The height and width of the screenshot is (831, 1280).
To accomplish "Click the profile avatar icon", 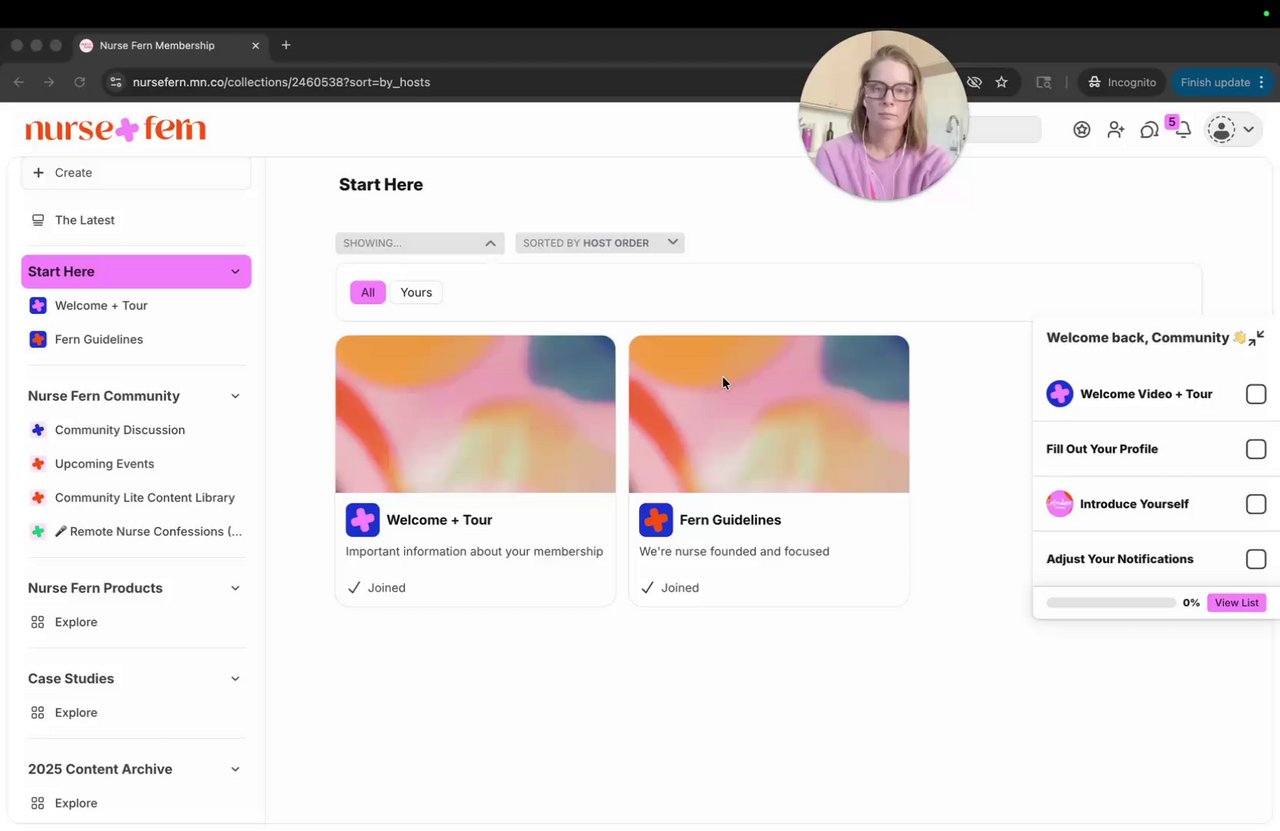I will pyautogui.click(x=1221, y=129).
